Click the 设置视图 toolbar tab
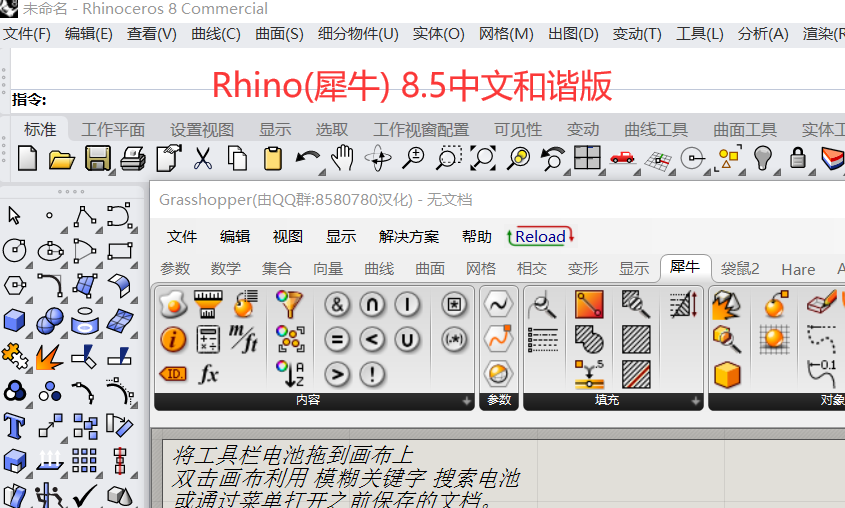This screenshot has height=508, width=845. [202, 130]
